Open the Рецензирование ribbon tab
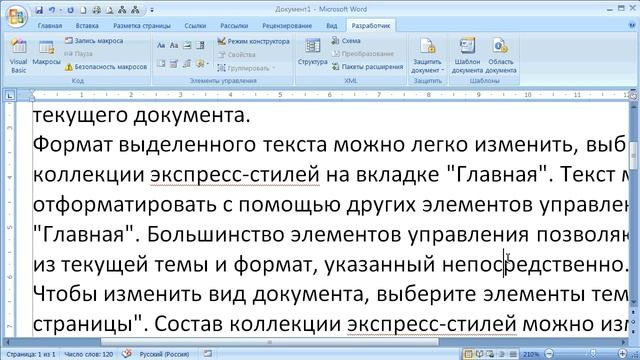This screenshot has height=360, width=640. (287, 26)
